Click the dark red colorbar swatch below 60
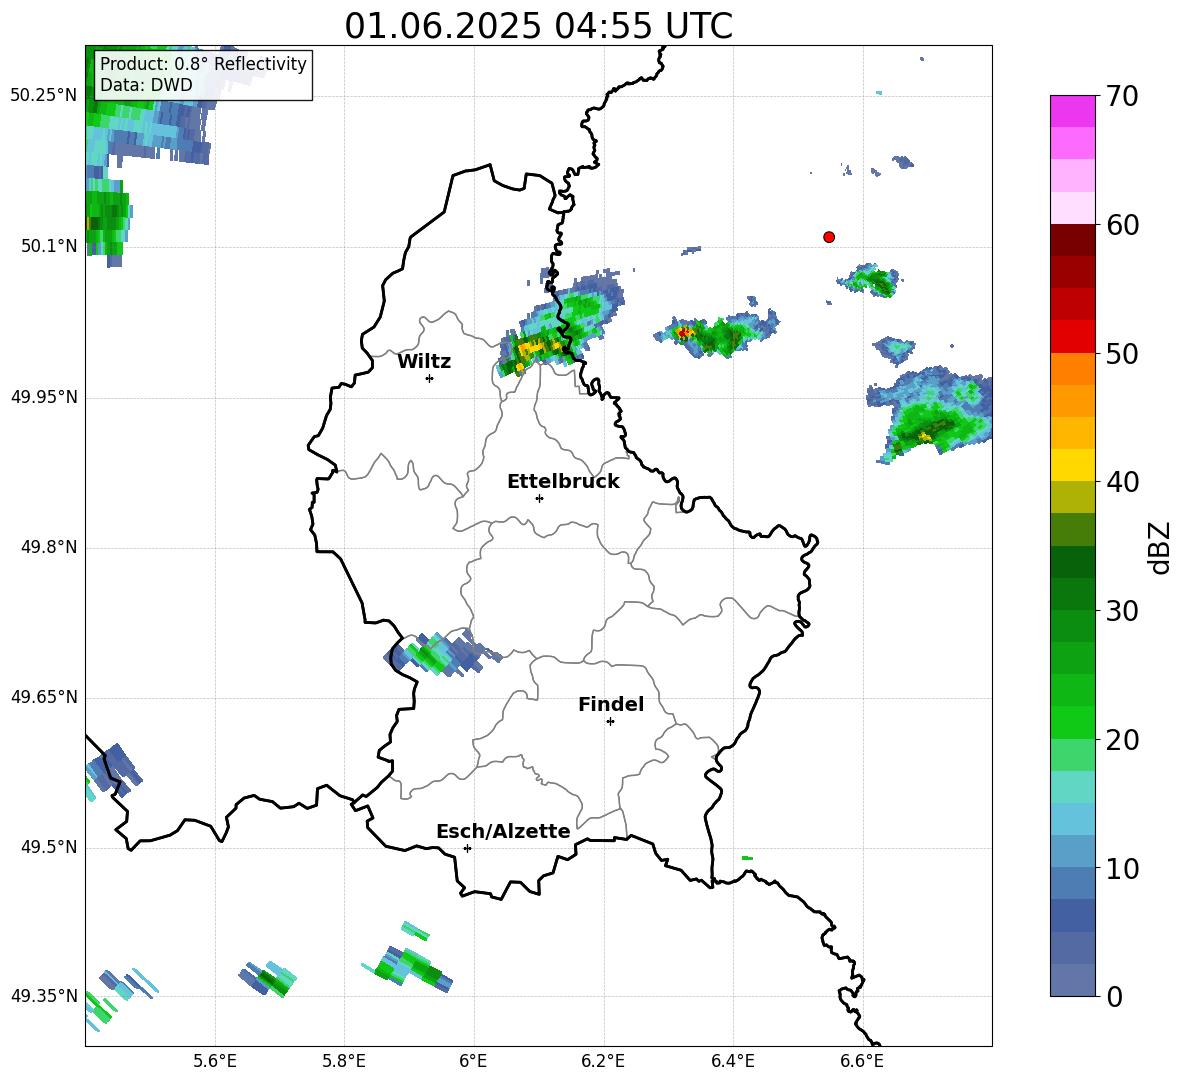Viewport: 1184px width, 1081px height. click(x=1072, y=240)
